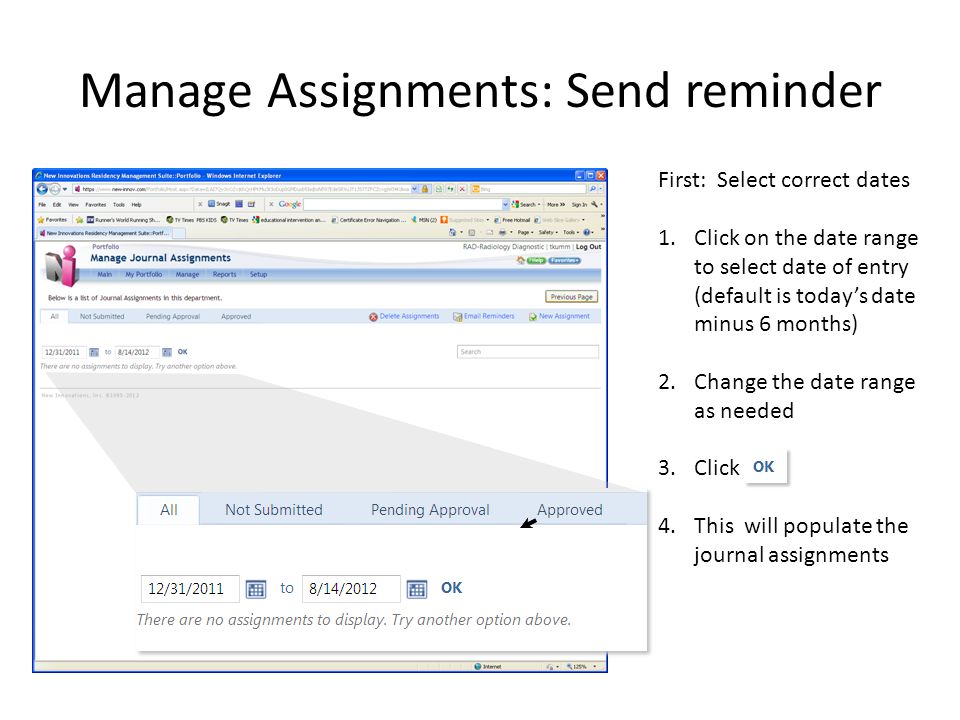Open the MSN (2) bookmark

pyautogui.click(x=424, y=220)
